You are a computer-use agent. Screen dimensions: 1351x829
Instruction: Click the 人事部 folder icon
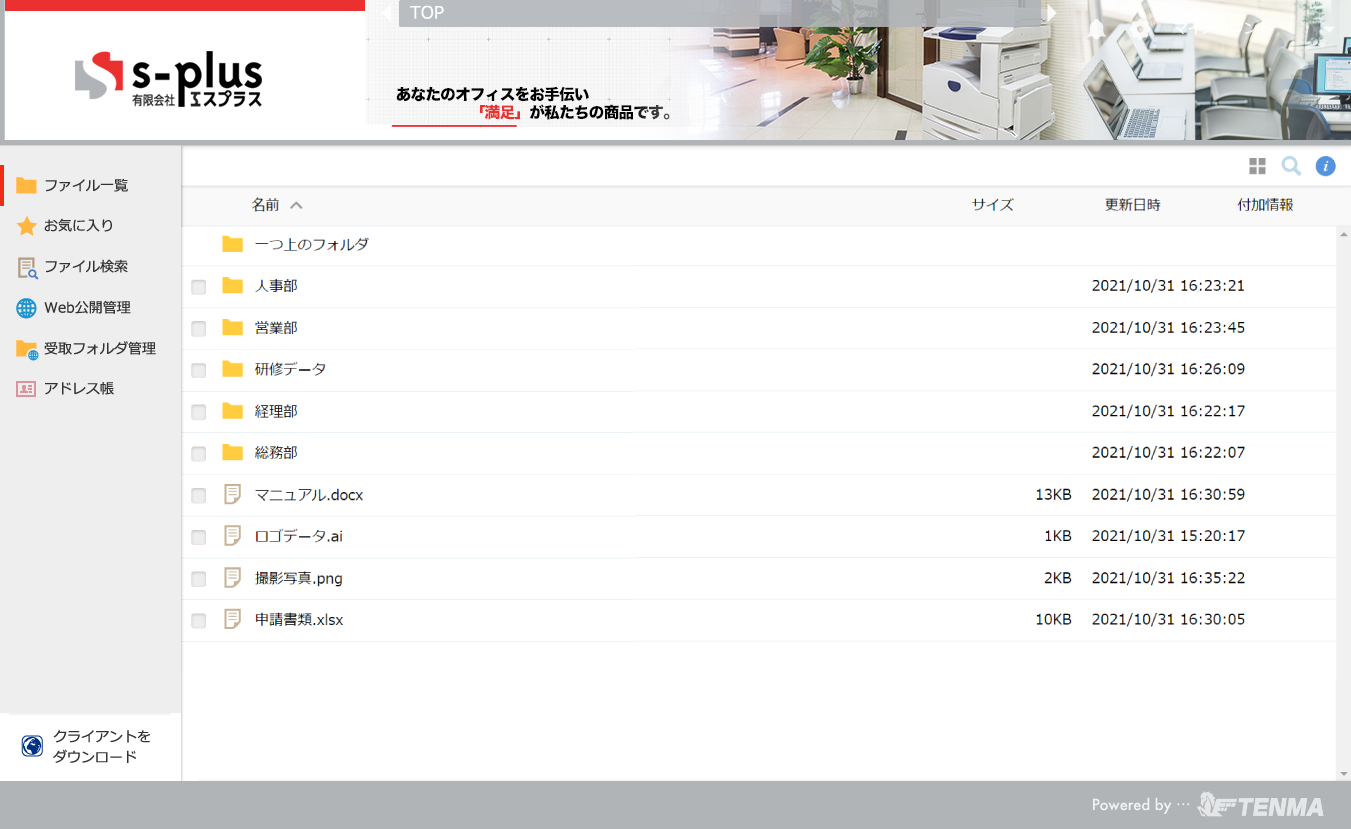pyautogui.click(x=233, y=286)
